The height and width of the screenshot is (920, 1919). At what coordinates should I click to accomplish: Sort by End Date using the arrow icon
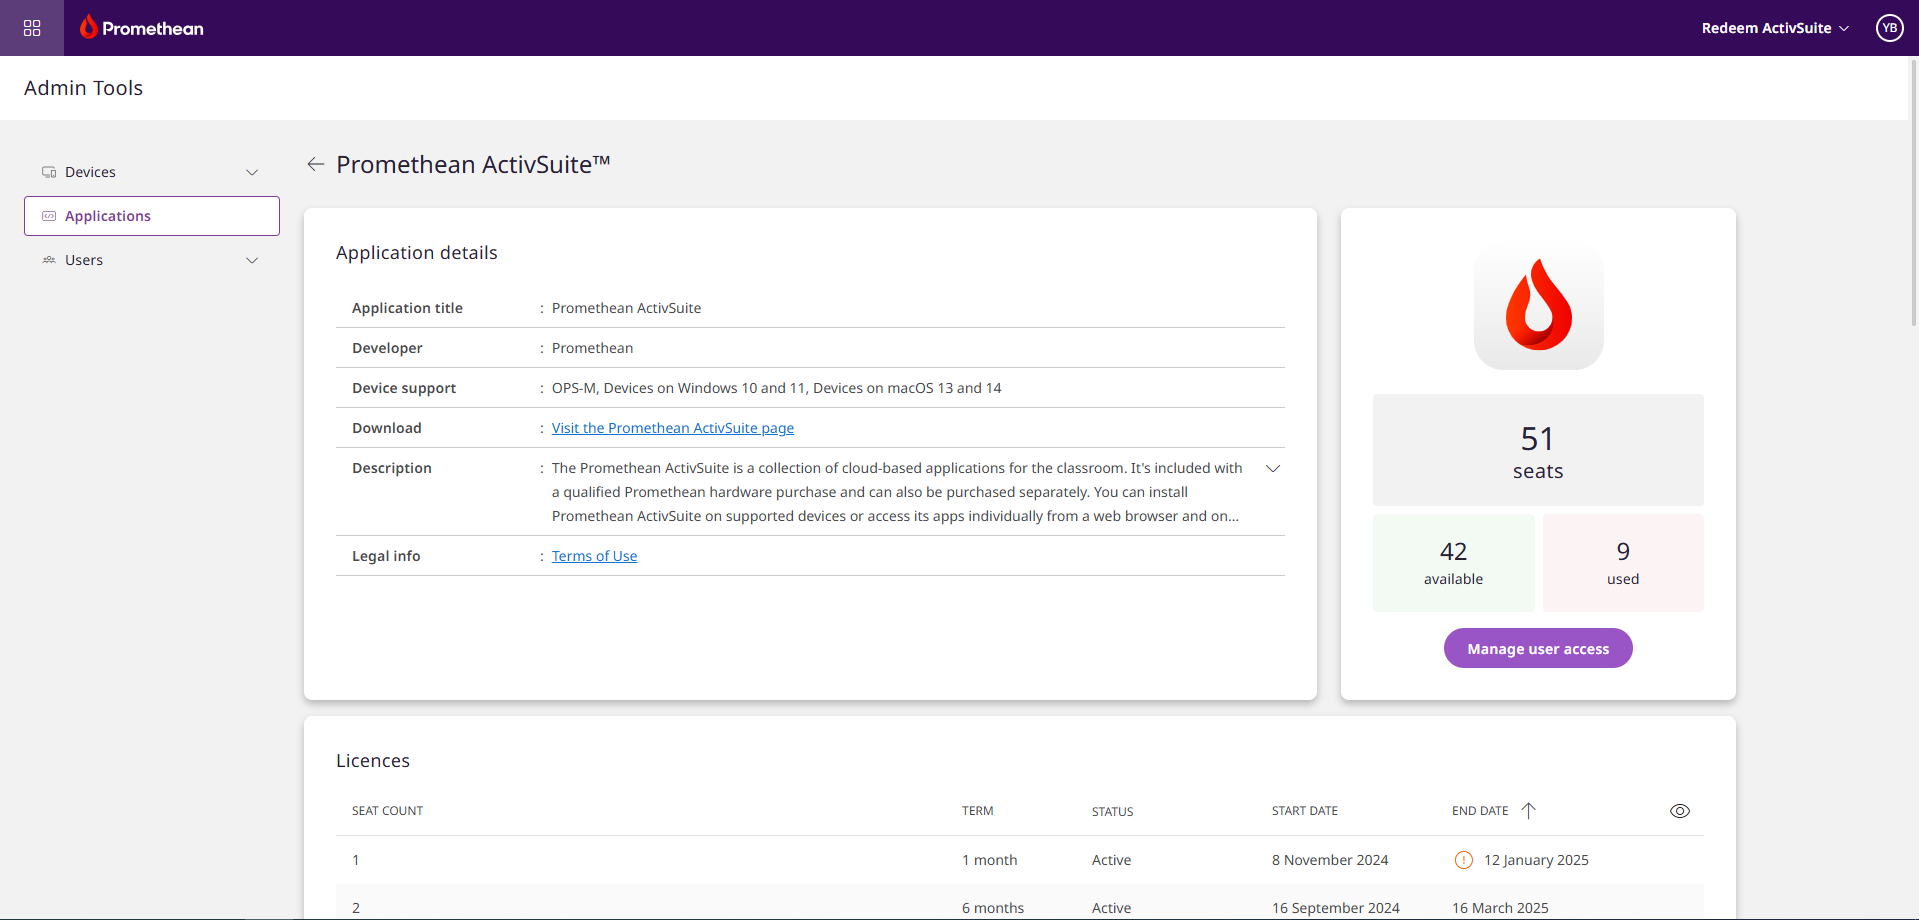(x=1528, y=810)
